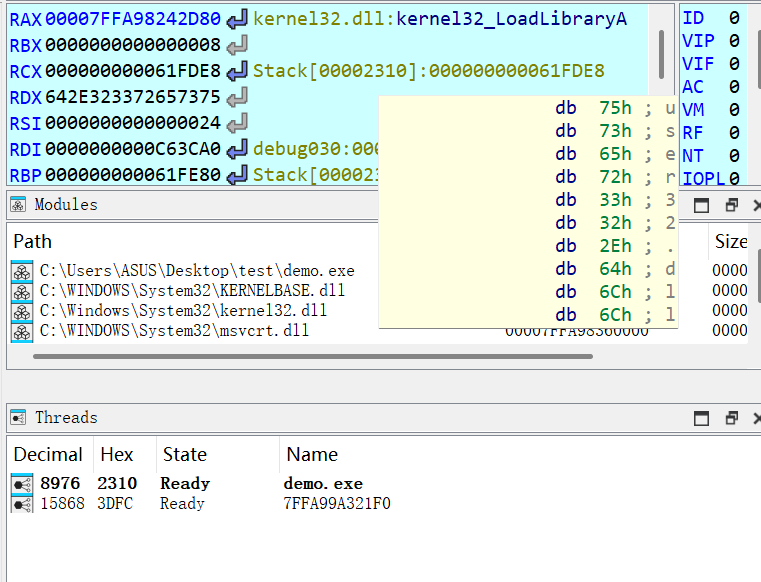Sort threads by the Decimal column
761x582 pixels.
point(48,454)
